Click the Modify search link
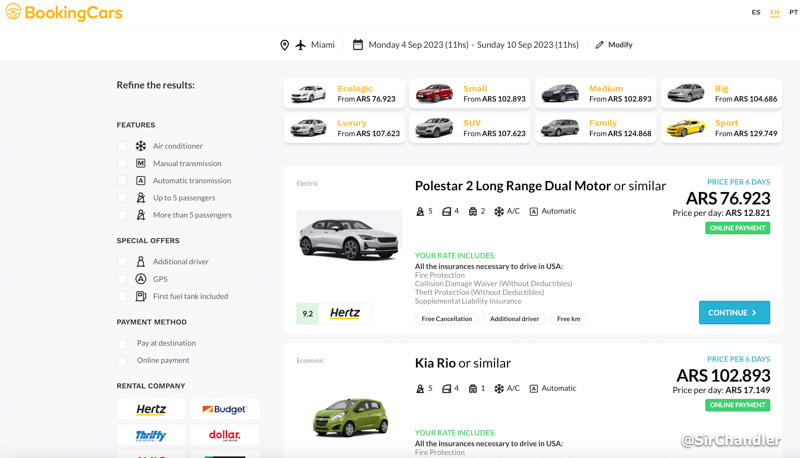This screenshot has width=800, height=458. pyautogui.click(x=620, y=45)
